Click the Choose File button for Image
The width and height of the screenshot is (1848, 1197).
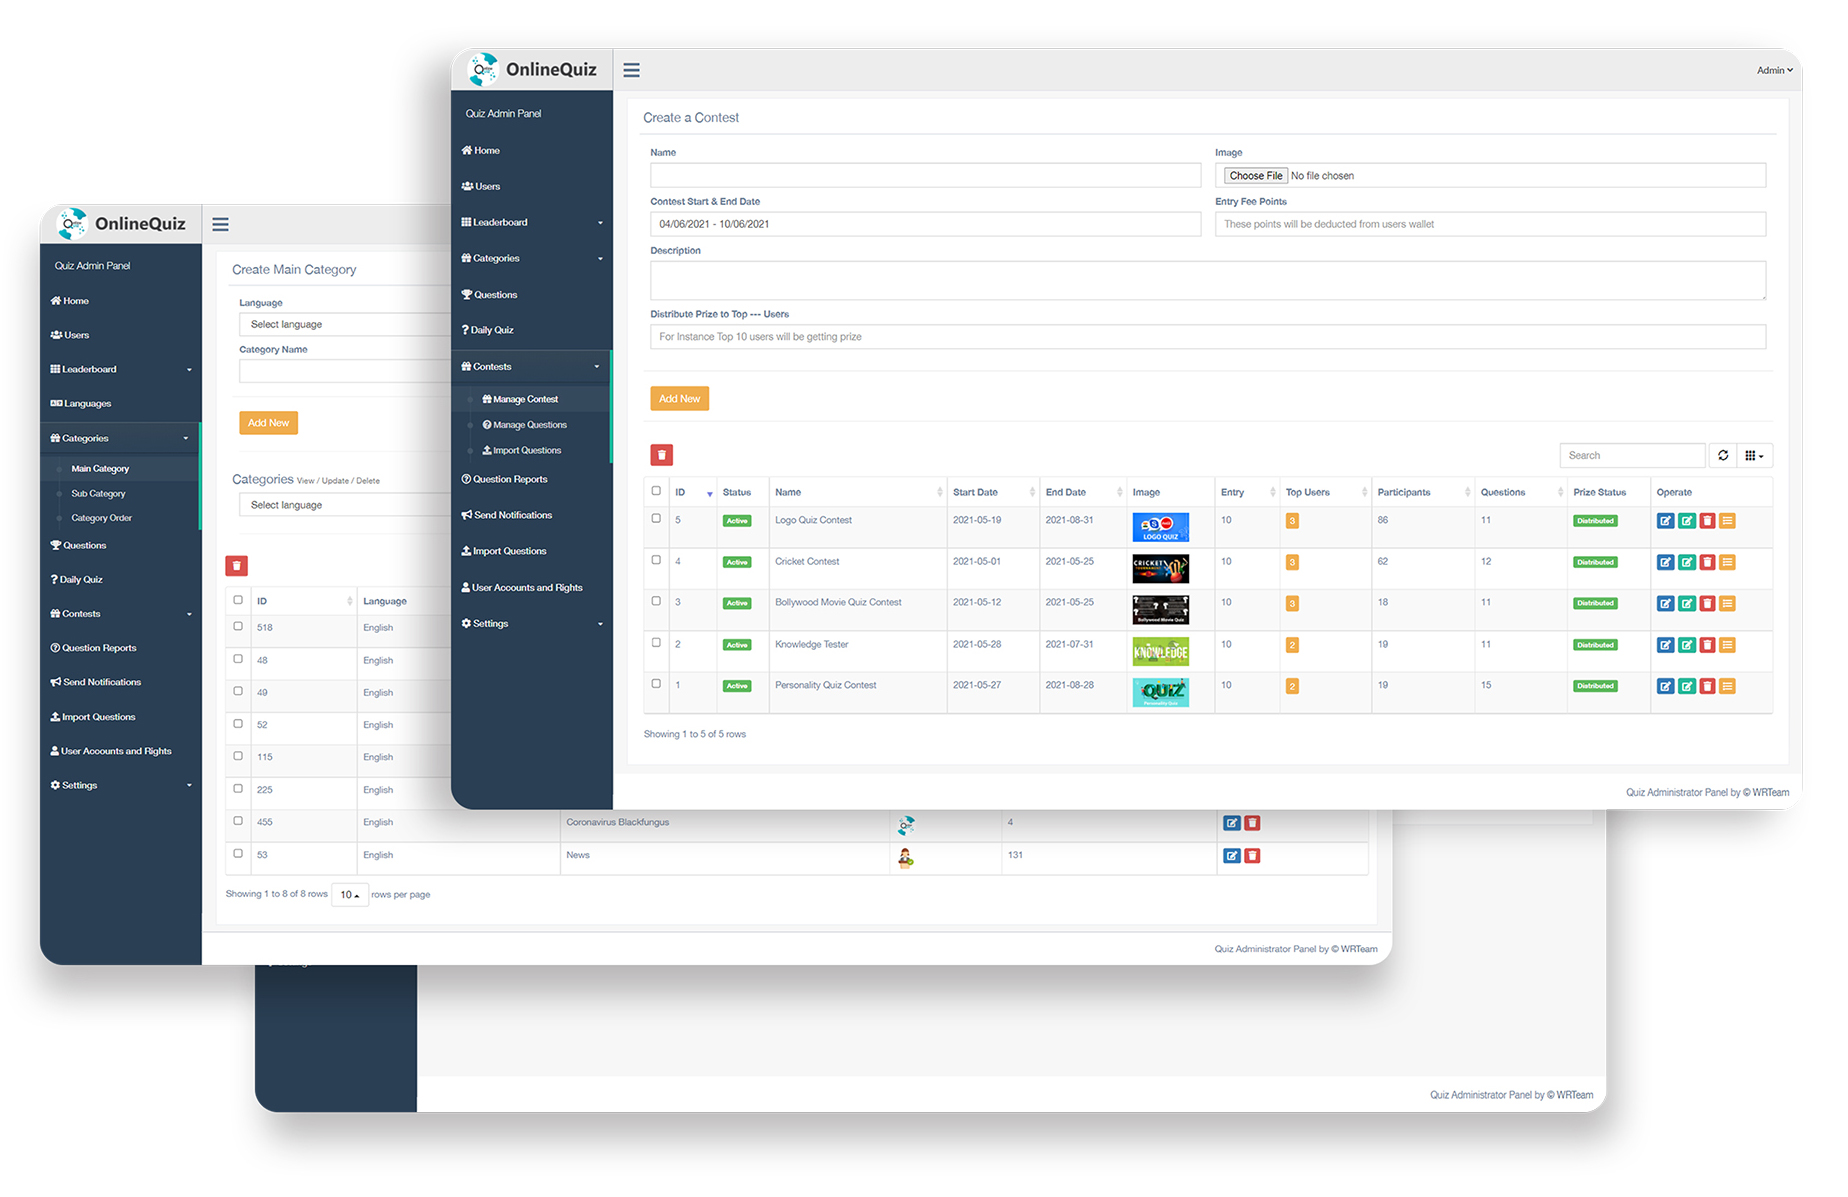[1255, 176]
